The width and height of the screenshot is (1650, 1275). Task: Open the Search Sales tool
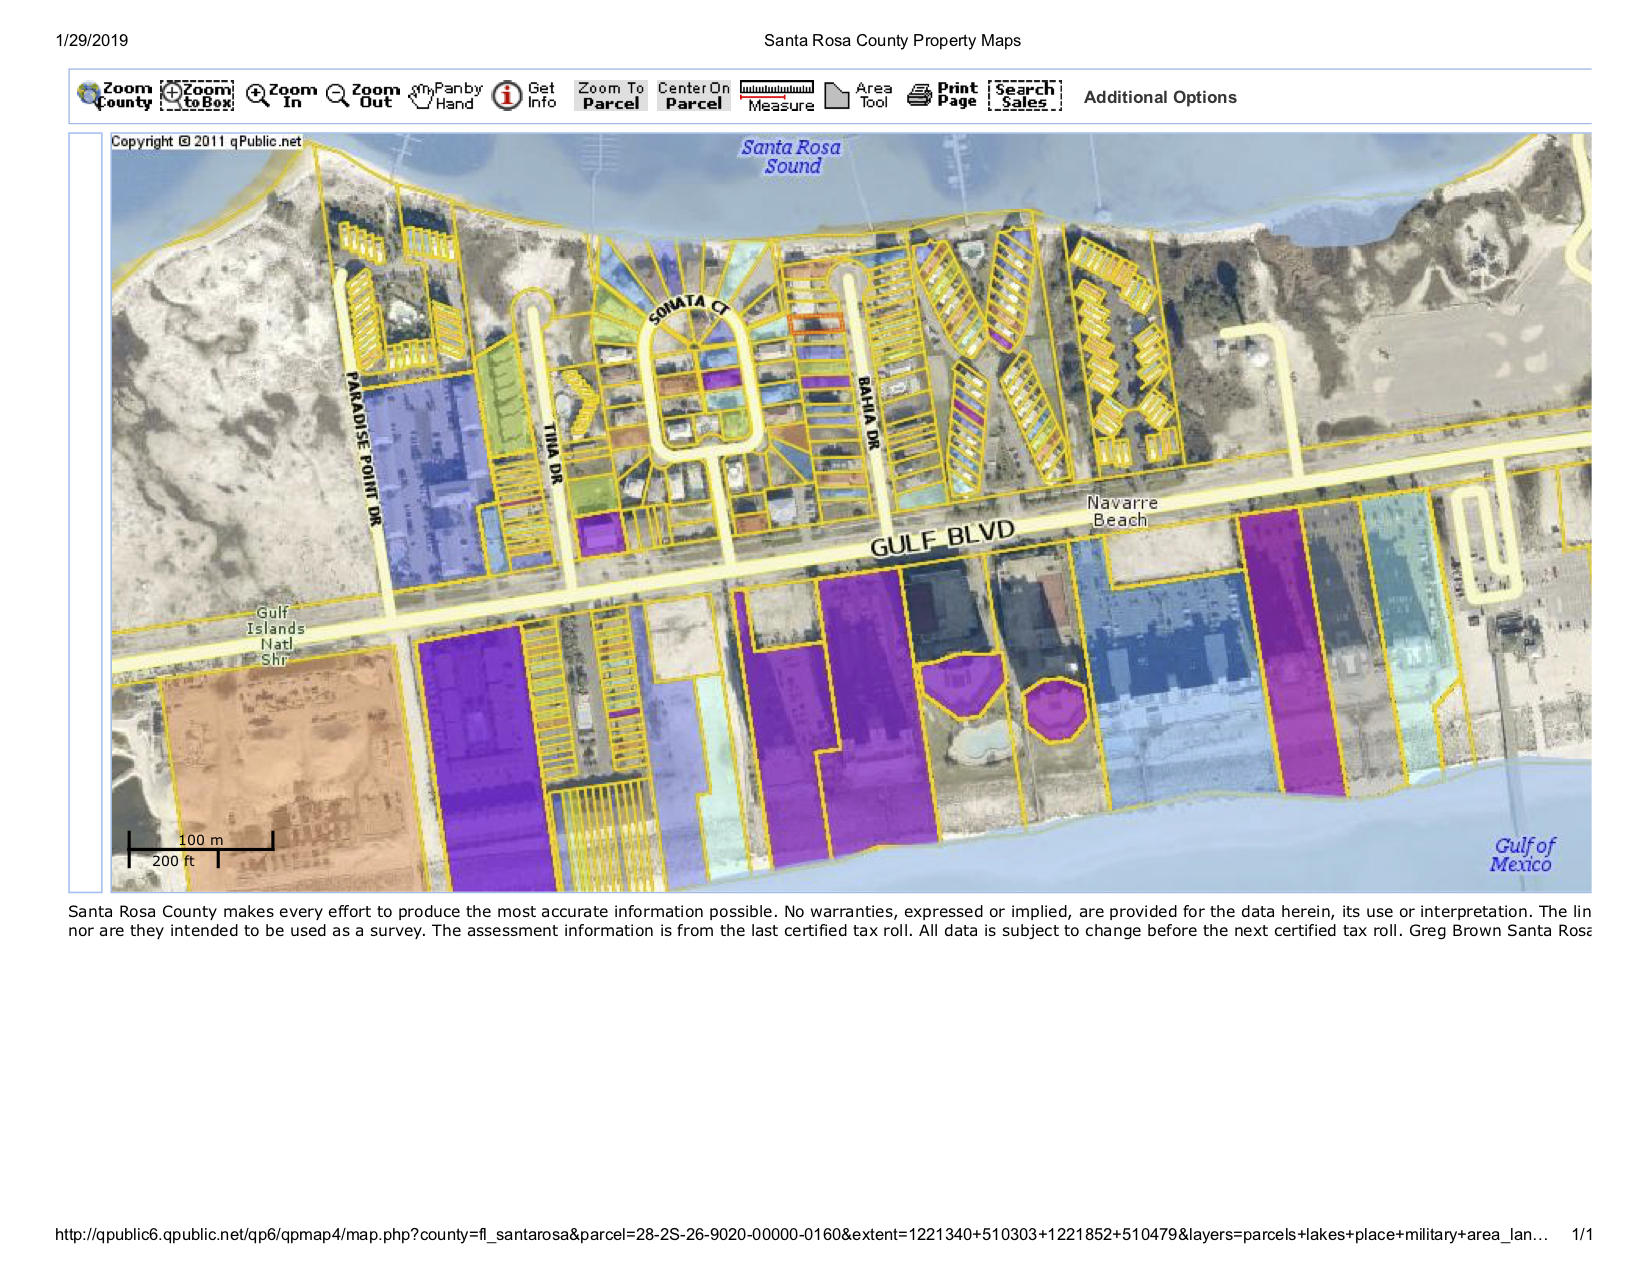(1024, 96)
